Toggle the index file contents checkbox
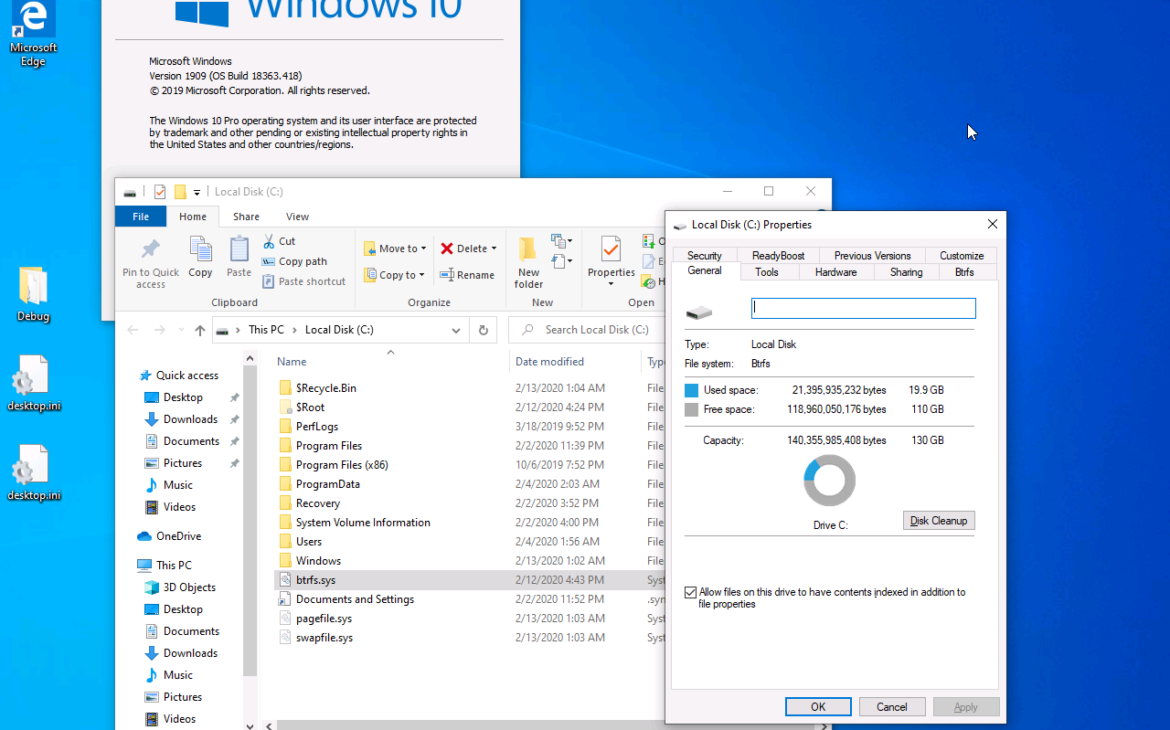This screenshot has width=1170, height=730. (x=690, y=592)
